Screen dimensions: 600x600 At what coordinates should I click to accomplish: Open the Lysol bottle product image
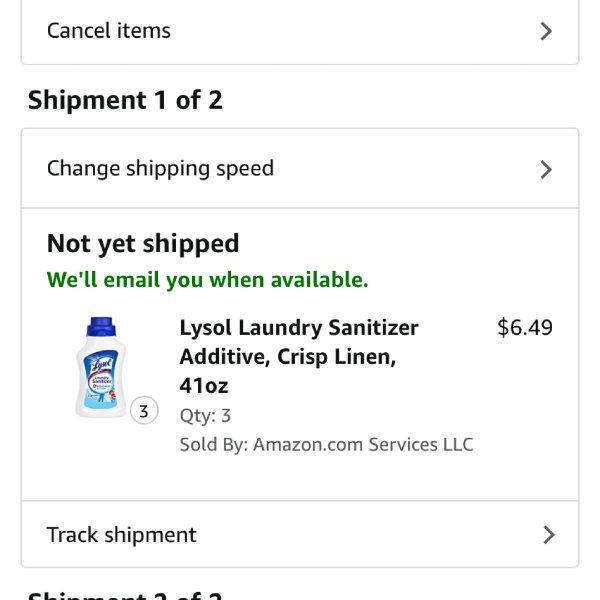101,367
